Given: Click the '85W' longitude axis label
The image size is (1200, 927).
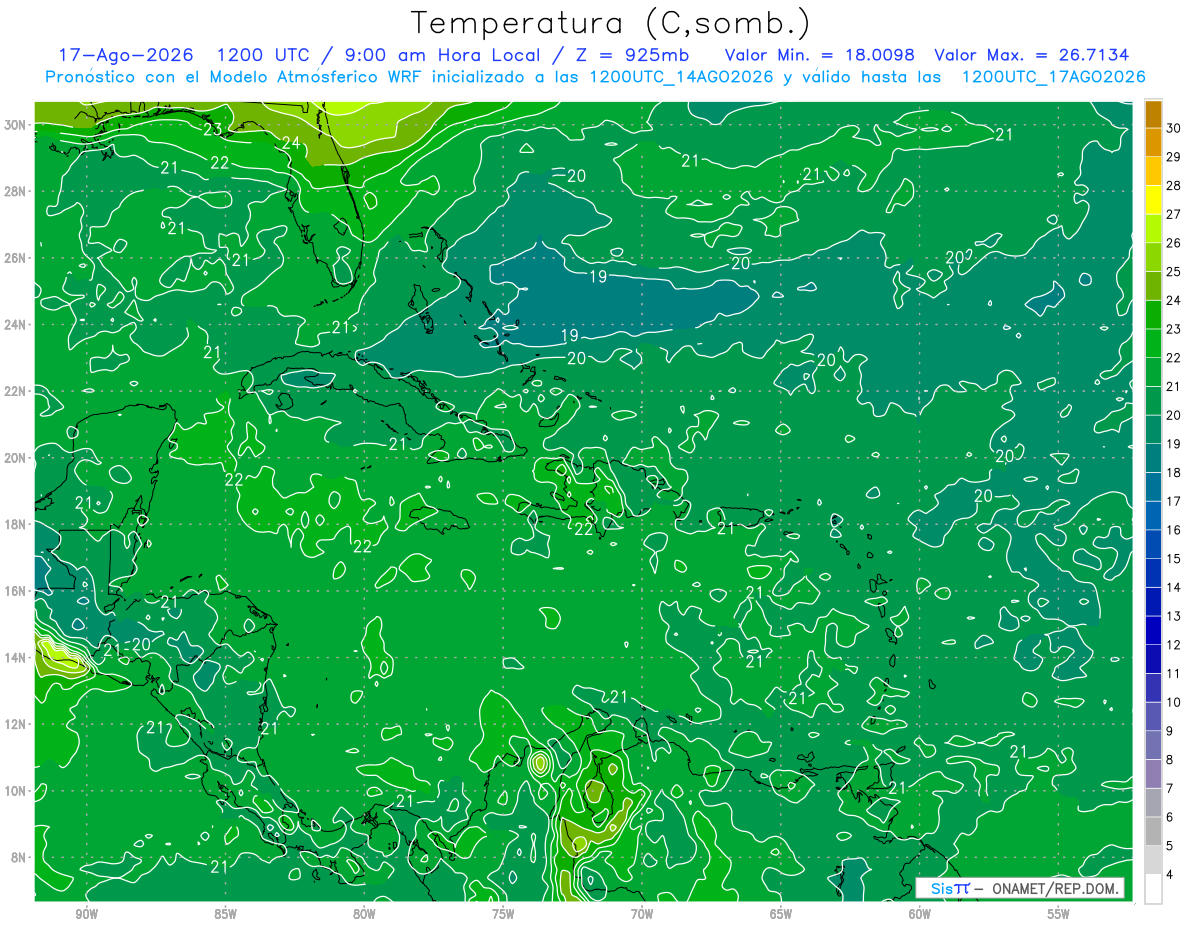Looking at the screenshot, I should (225, 914).
